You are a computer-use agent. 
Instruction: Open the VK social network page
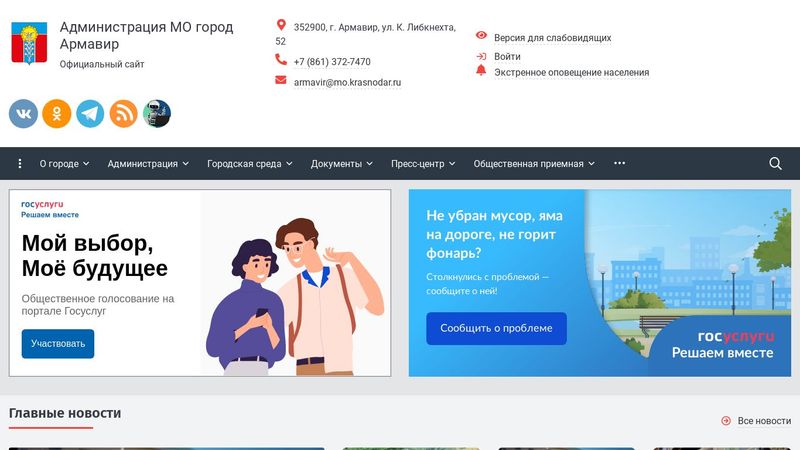(23, 114)
